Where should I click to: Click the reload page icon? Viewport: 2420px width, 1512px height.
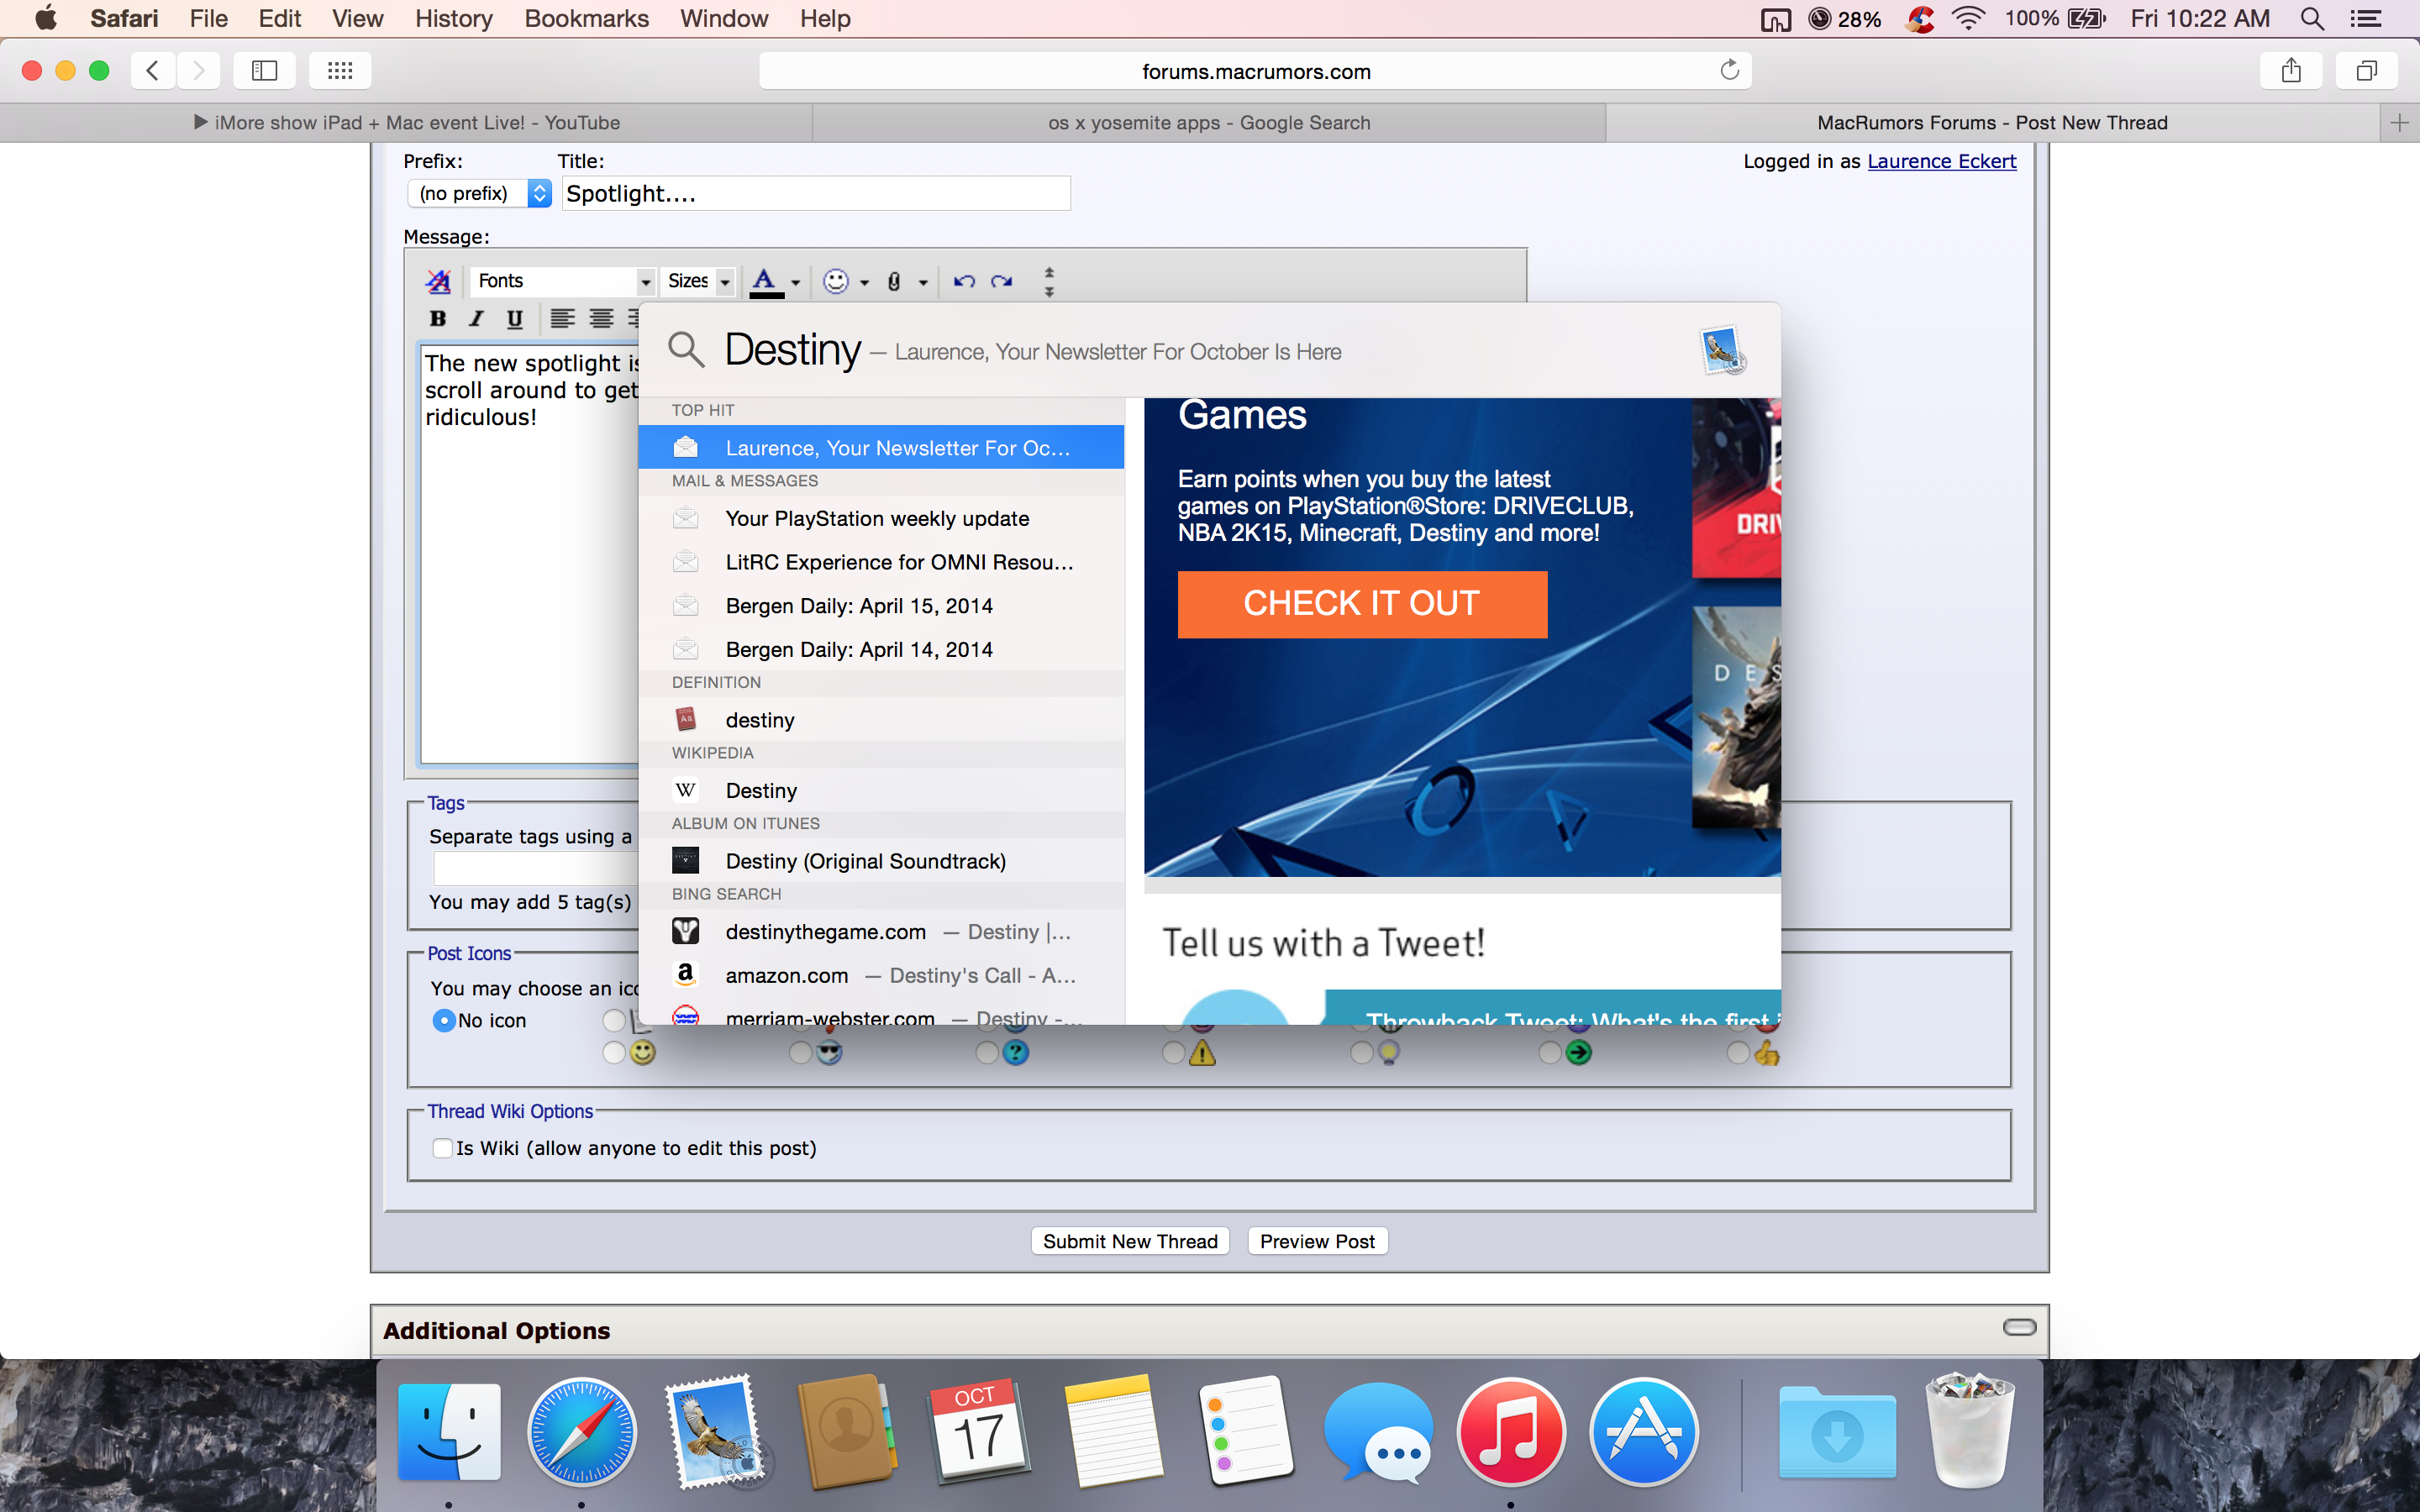tap(1729, 70)
